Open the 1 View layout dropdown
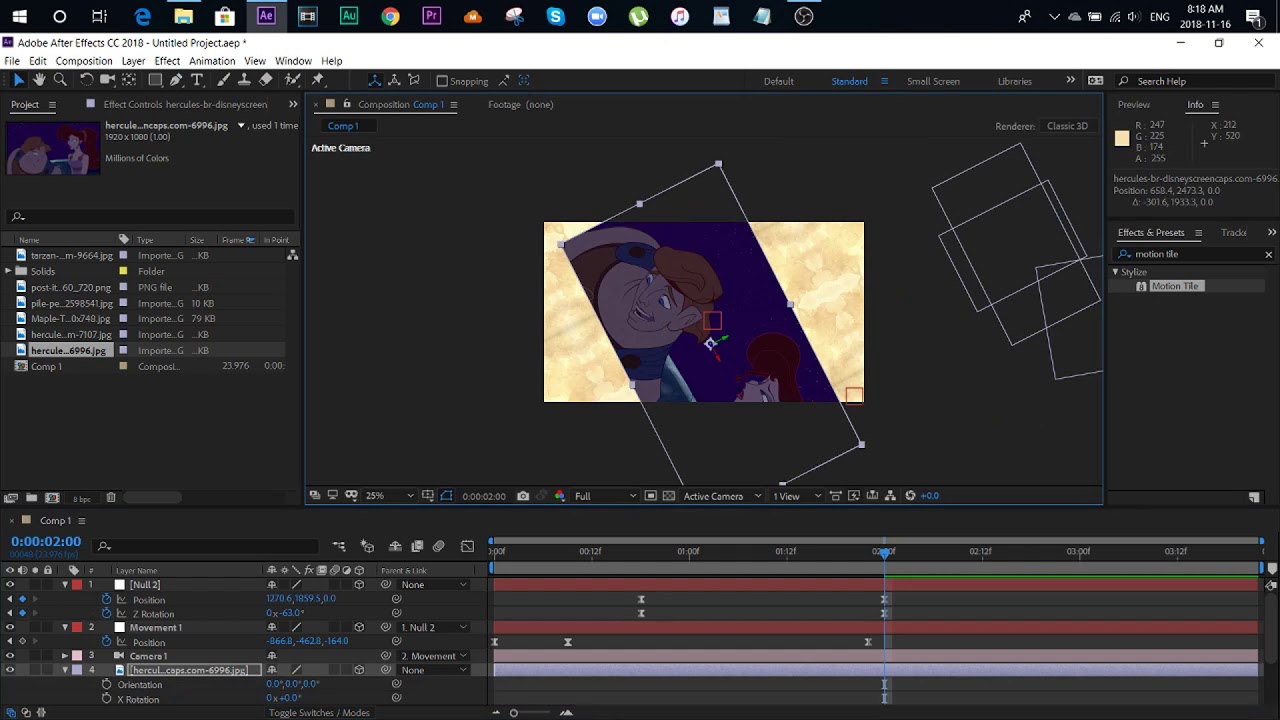1280x720 pixels. [x=797, y=496]
